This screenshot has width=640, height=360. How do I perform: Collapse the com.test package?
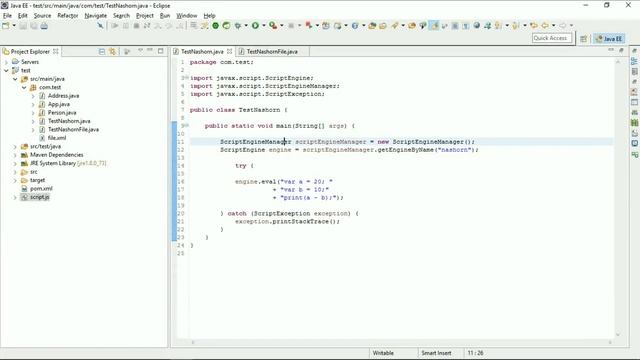point(24,87)
